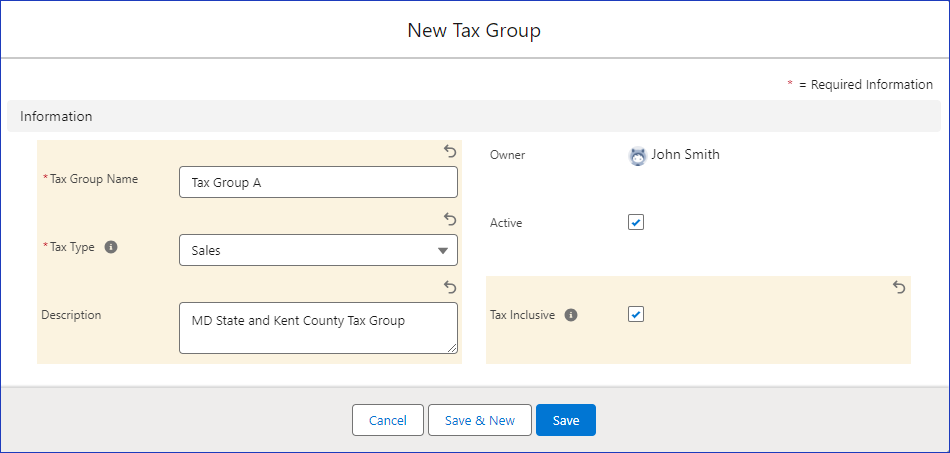Click the Tax Group Name label
Viewport: 950px width, 453px height.
point(94,179)
